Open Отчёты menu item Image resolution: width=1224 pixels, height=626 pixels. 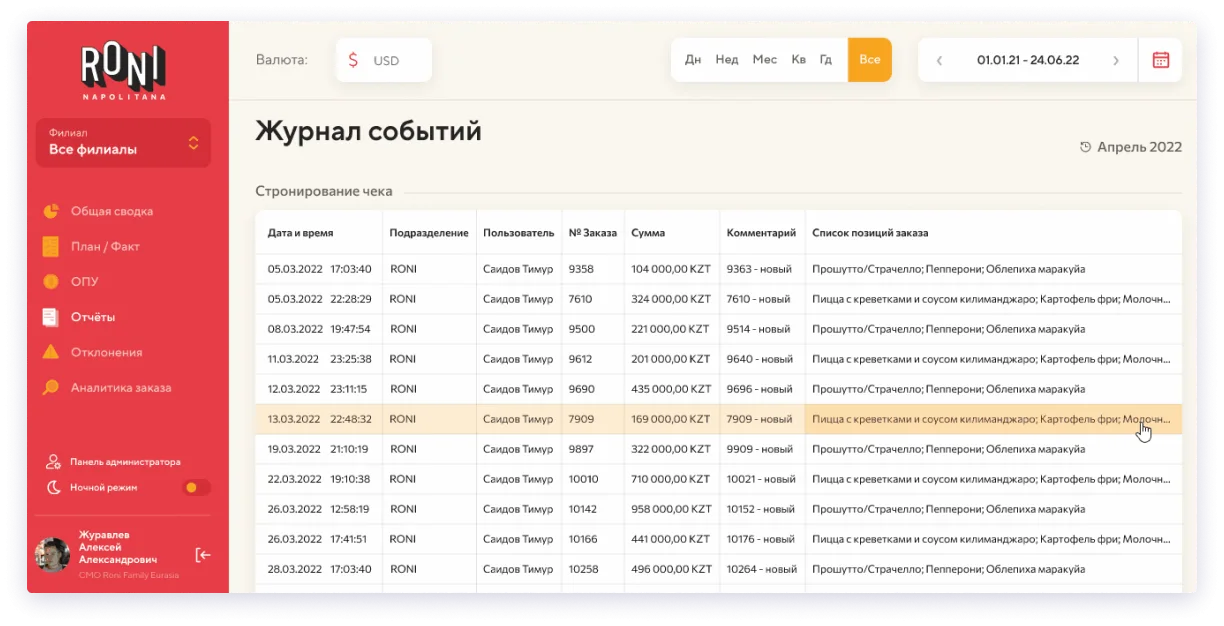tap(92, 317)
